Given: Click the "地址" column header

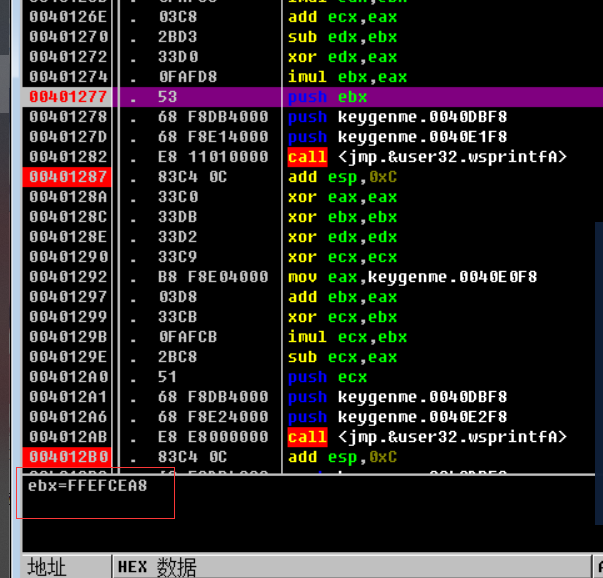Looking at the screenshot, I should (47, 567).
